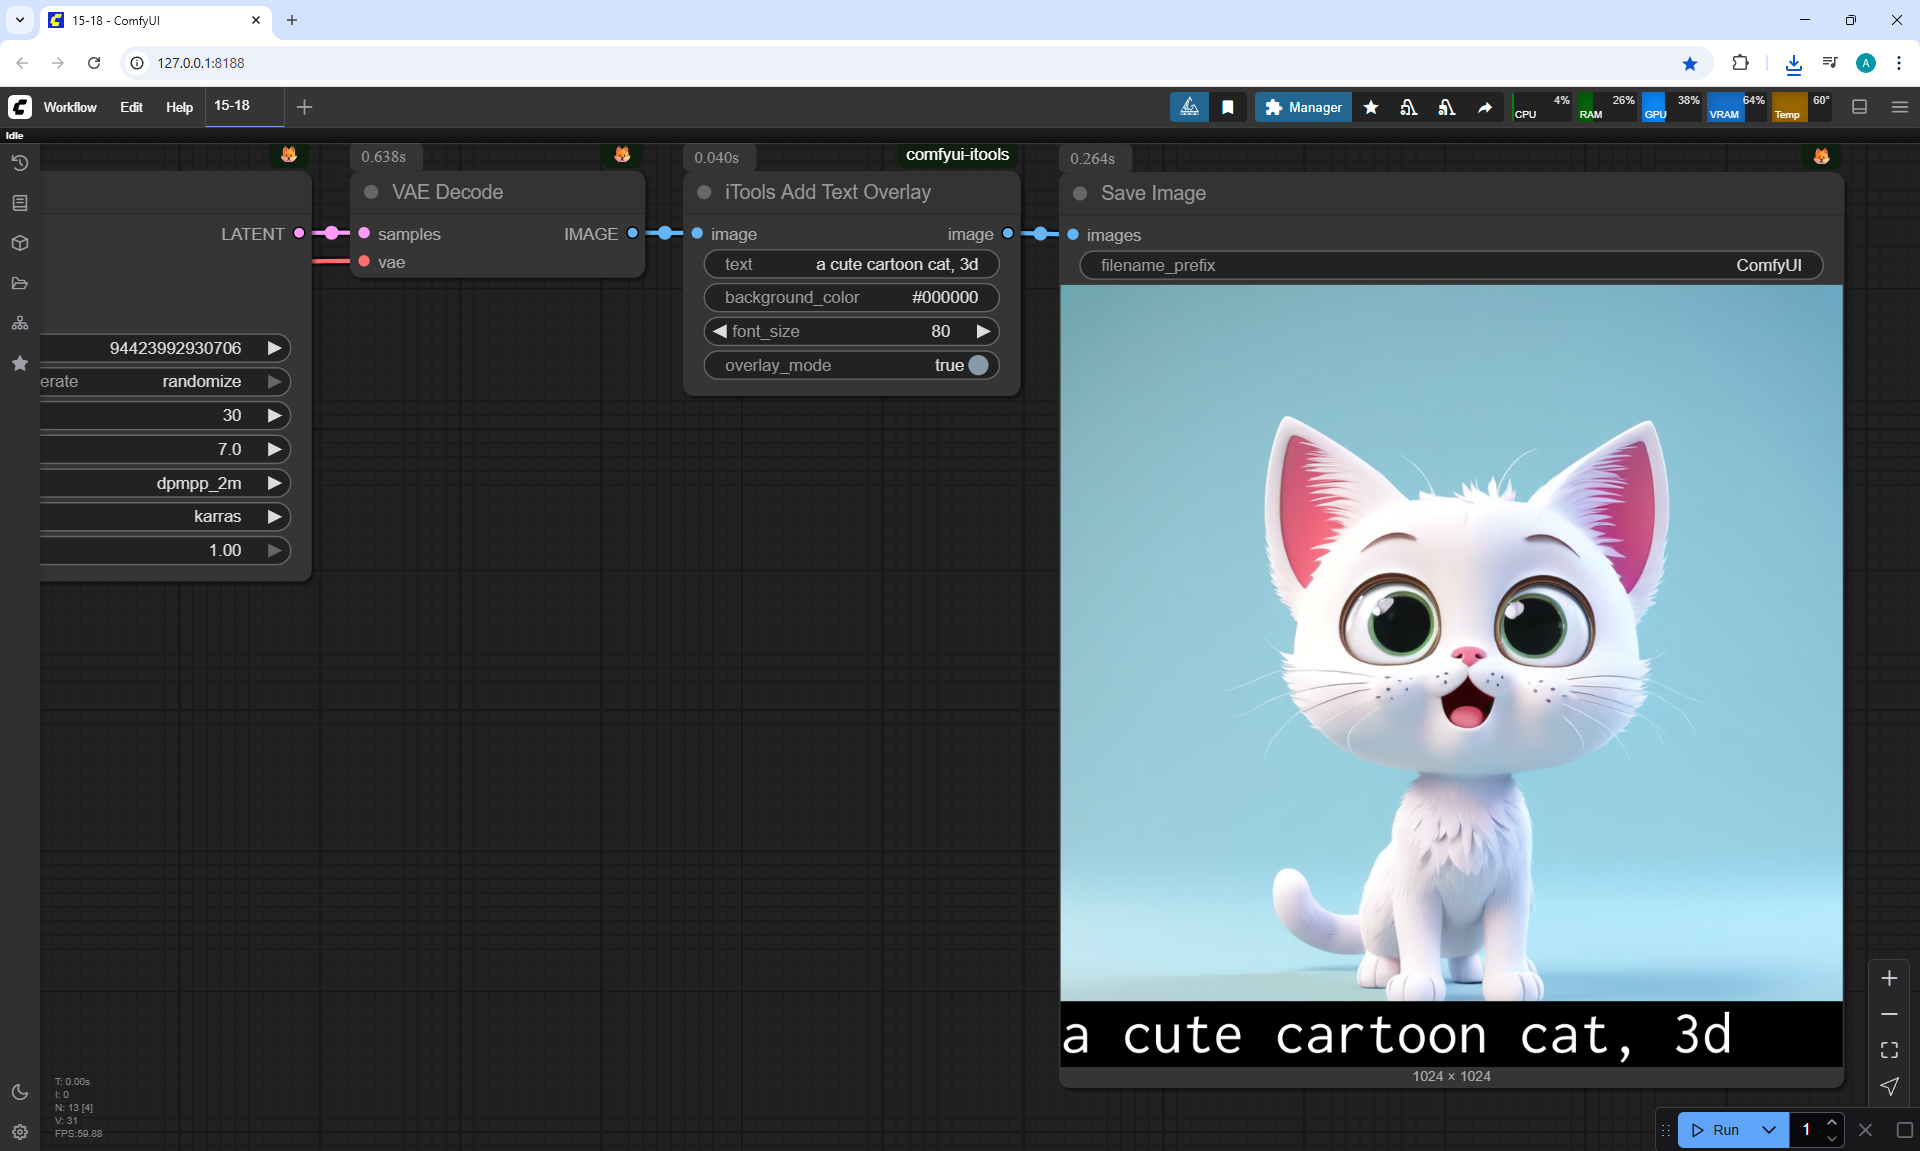The height and width of the screenshot is (1151, 1920).
Task: Click the Manager button
Action: click(1303, 107)
